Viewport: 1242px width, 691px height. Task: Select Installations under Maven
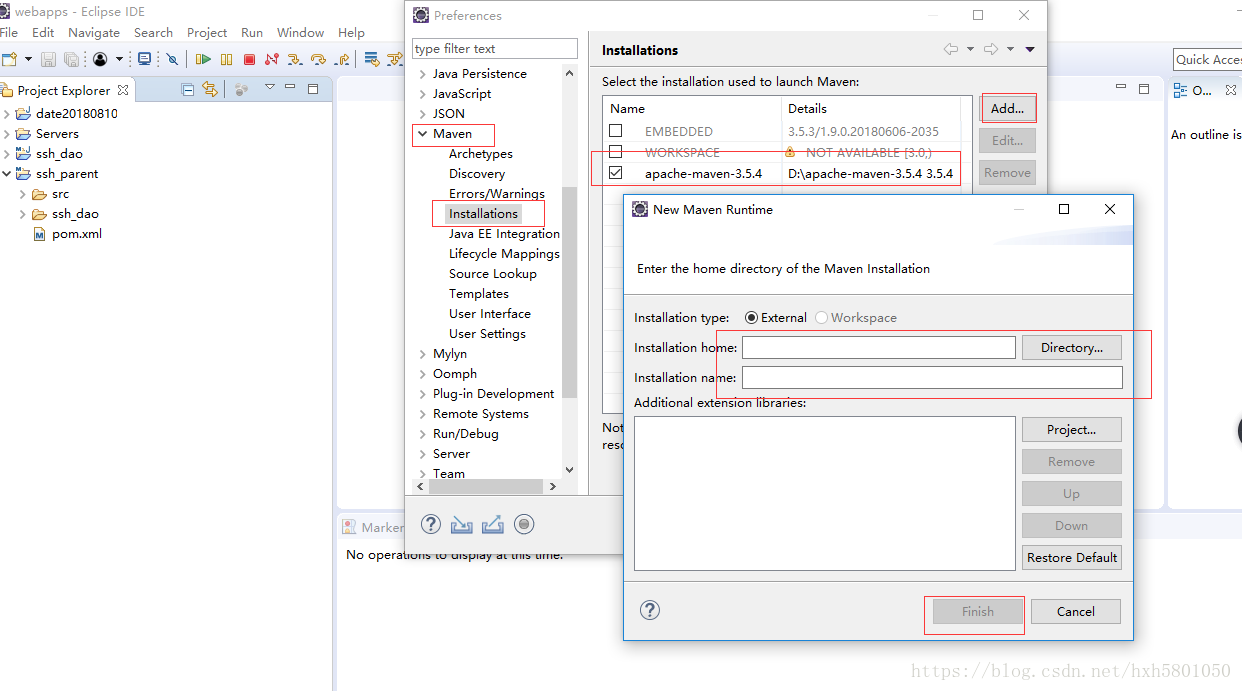(x=483, y=214)
